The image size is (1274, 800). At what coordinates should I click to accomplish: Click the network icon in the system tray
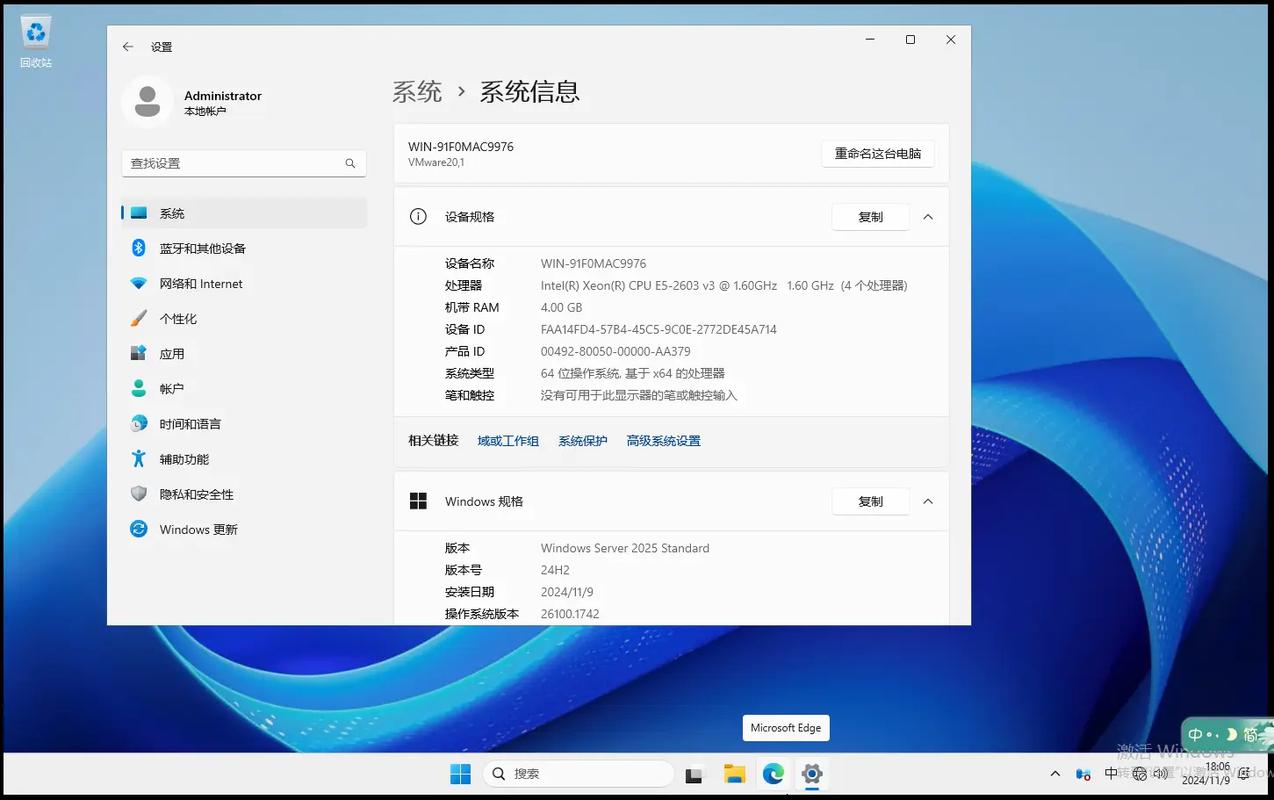1139,773
